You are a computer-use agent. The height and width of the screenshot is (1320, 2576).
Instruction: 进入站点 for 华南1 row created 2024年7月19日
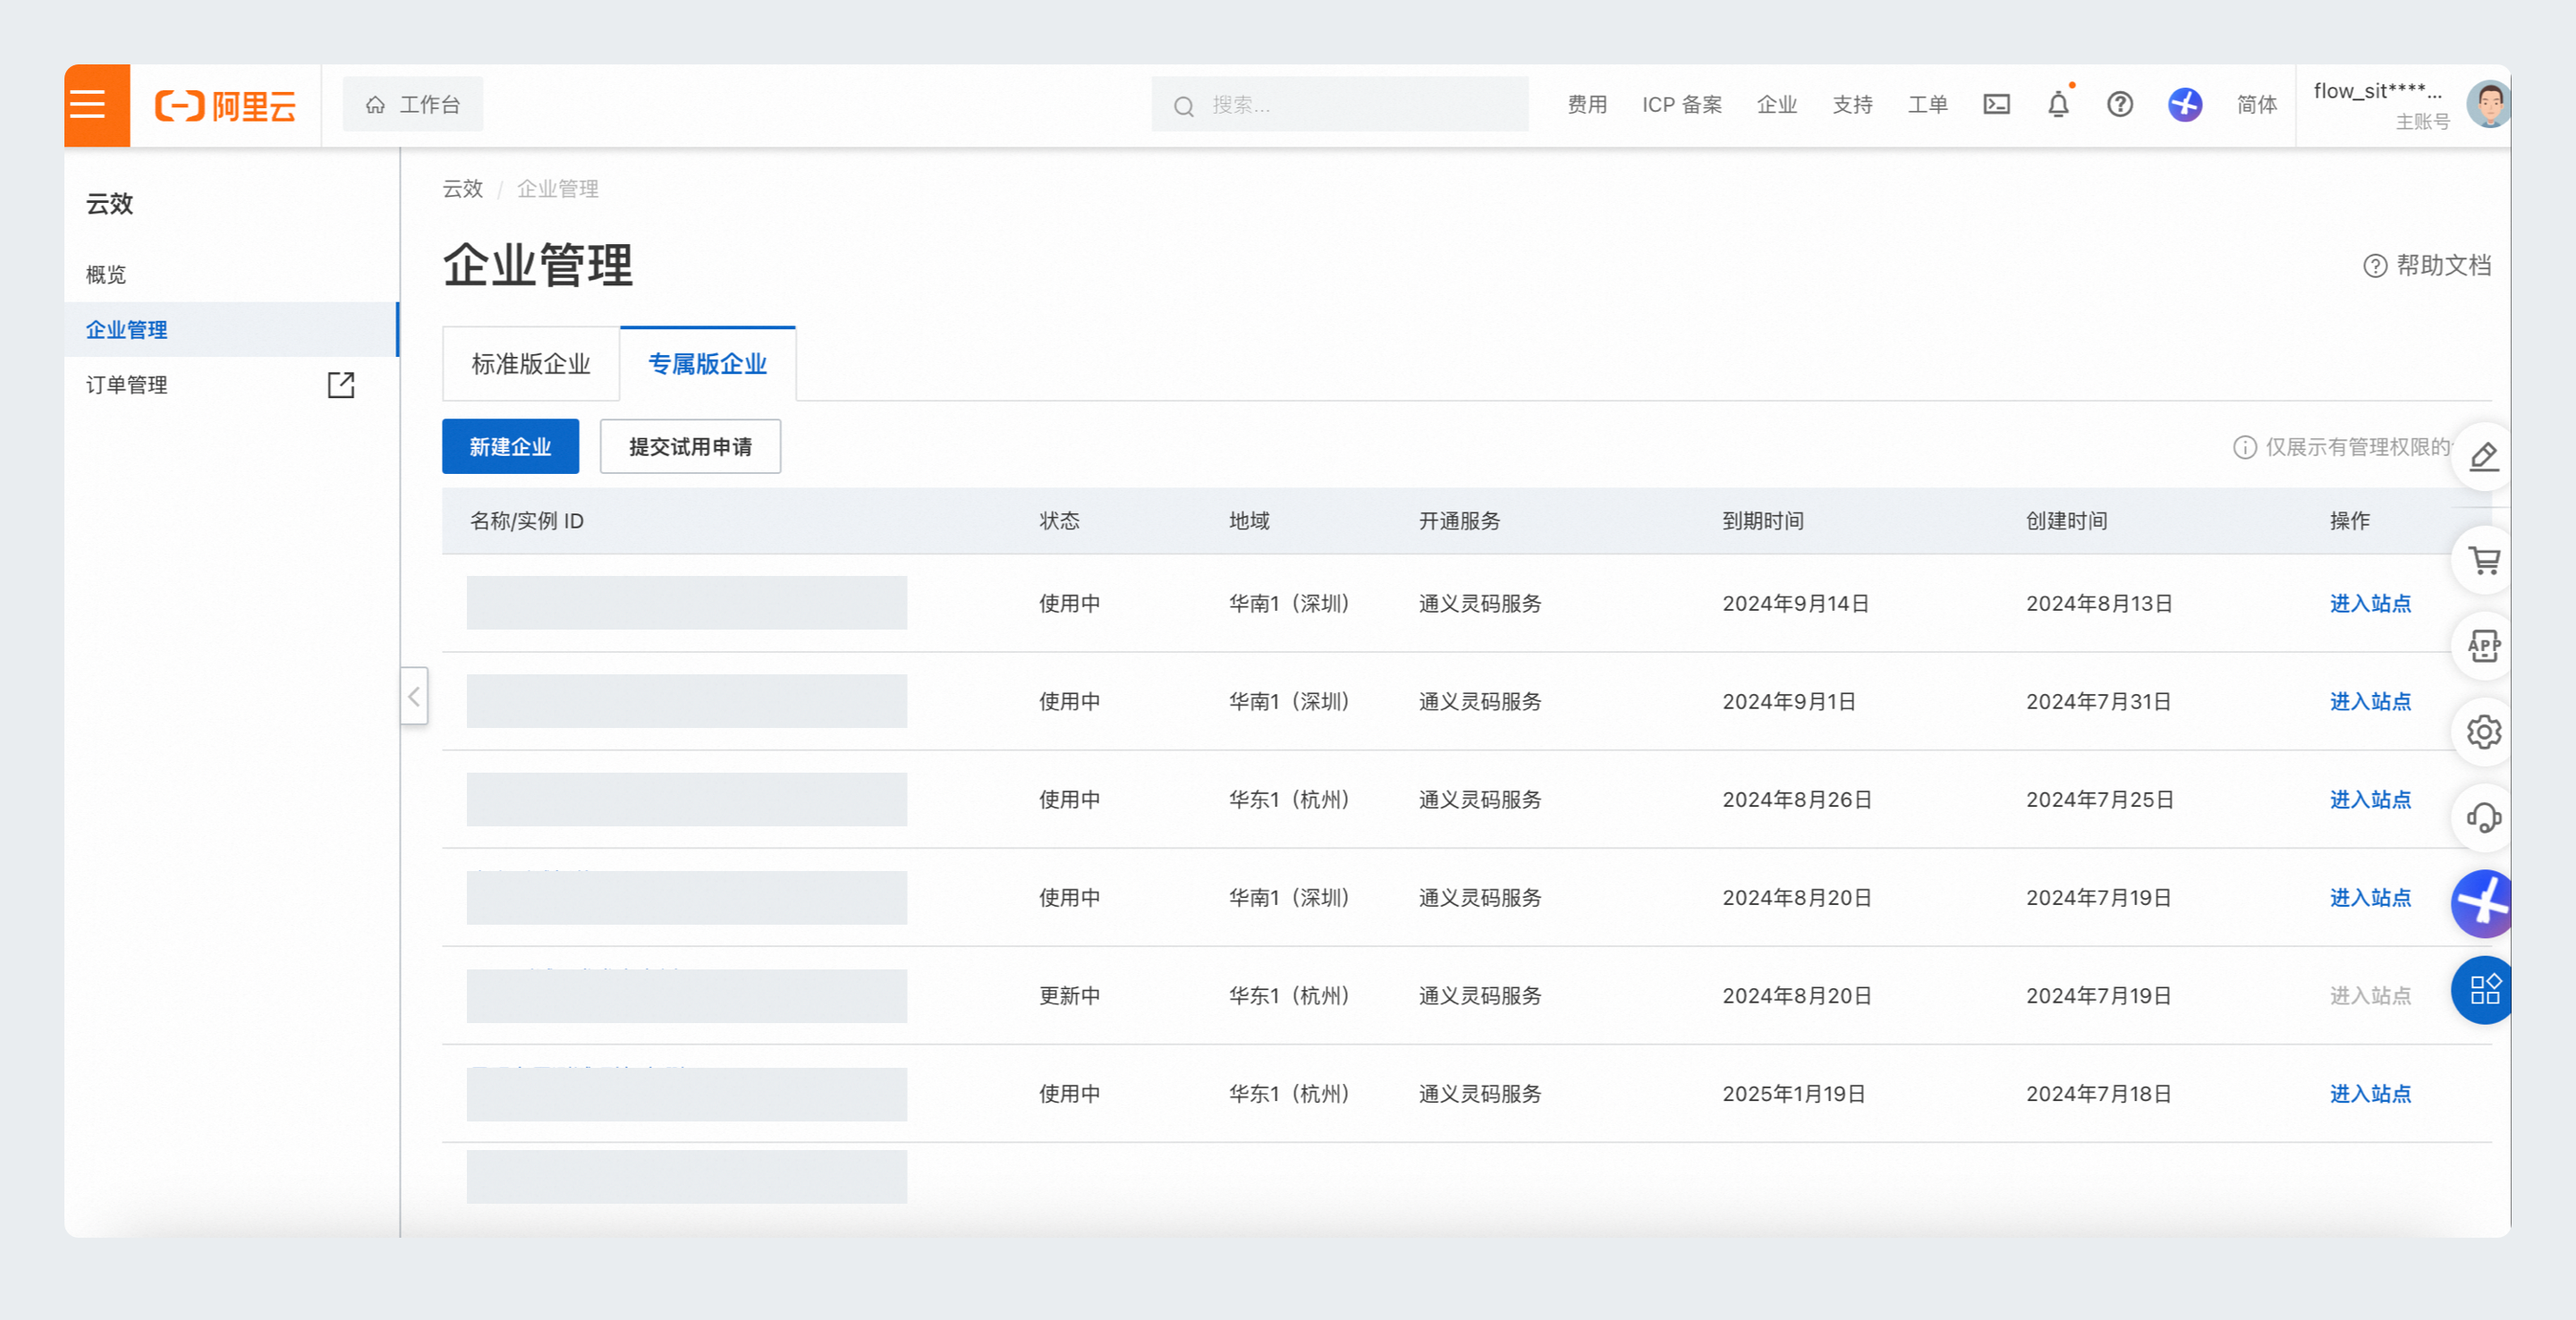[2369, 897]
